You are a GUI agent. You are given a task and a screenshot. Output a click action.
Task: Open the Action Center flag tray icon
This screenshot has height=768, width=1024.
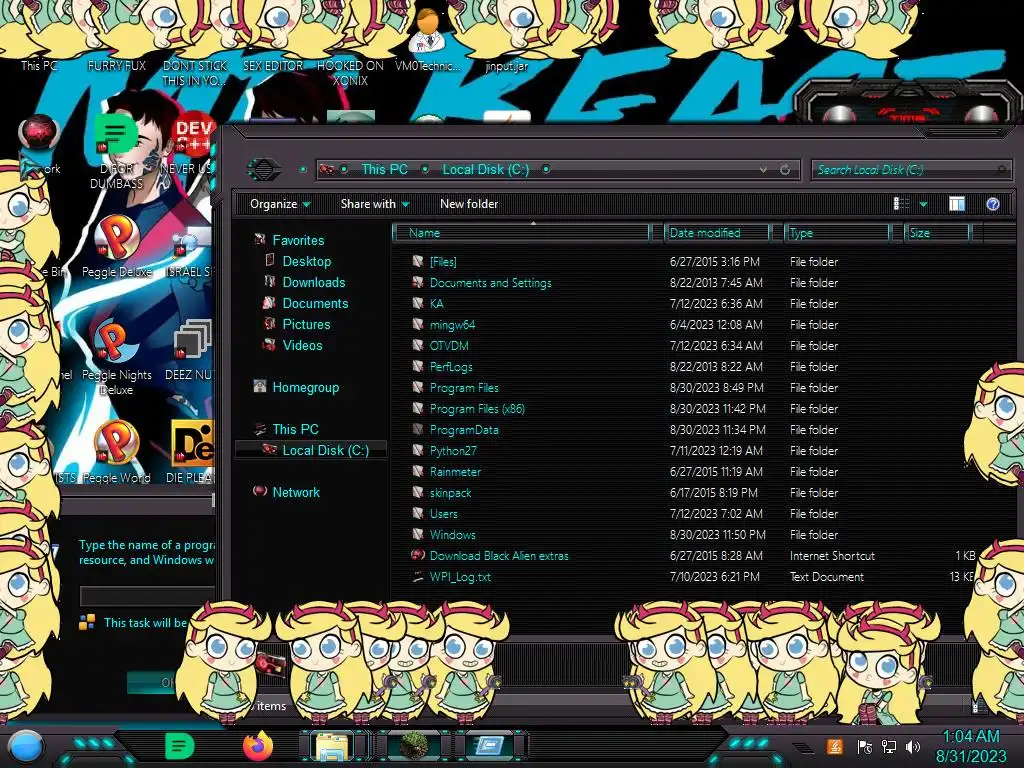click(865, 746)
